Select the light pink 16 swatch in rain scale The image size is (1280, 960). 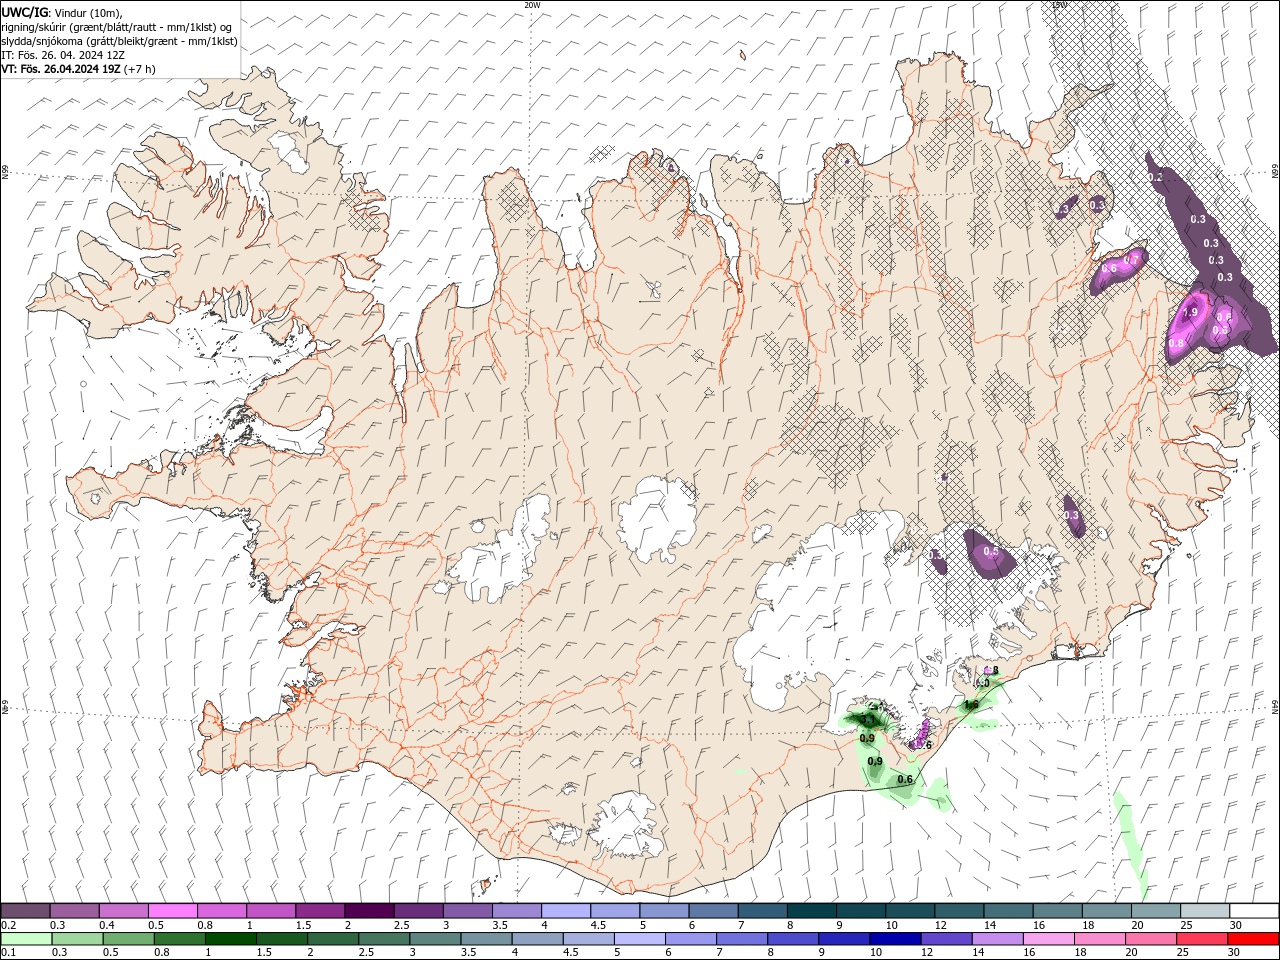coord(1050,939)
